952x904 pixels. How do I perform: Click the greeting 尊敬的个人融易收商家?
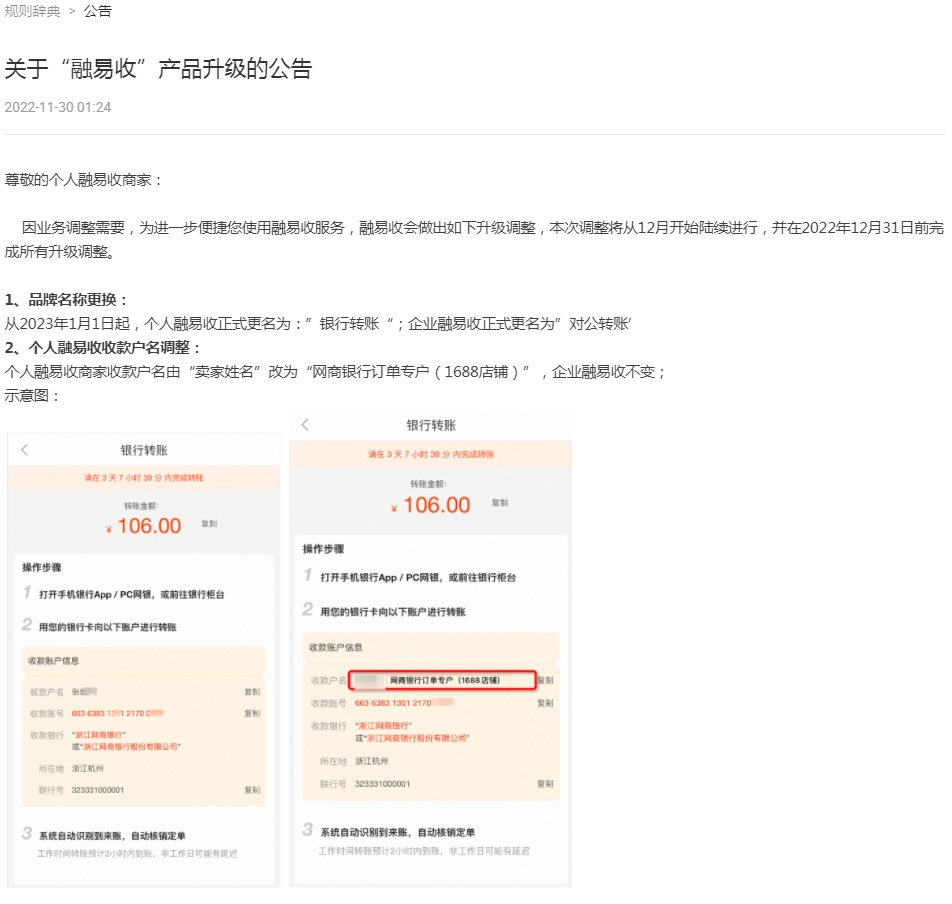pyautogui.click(x=83, y=180)
